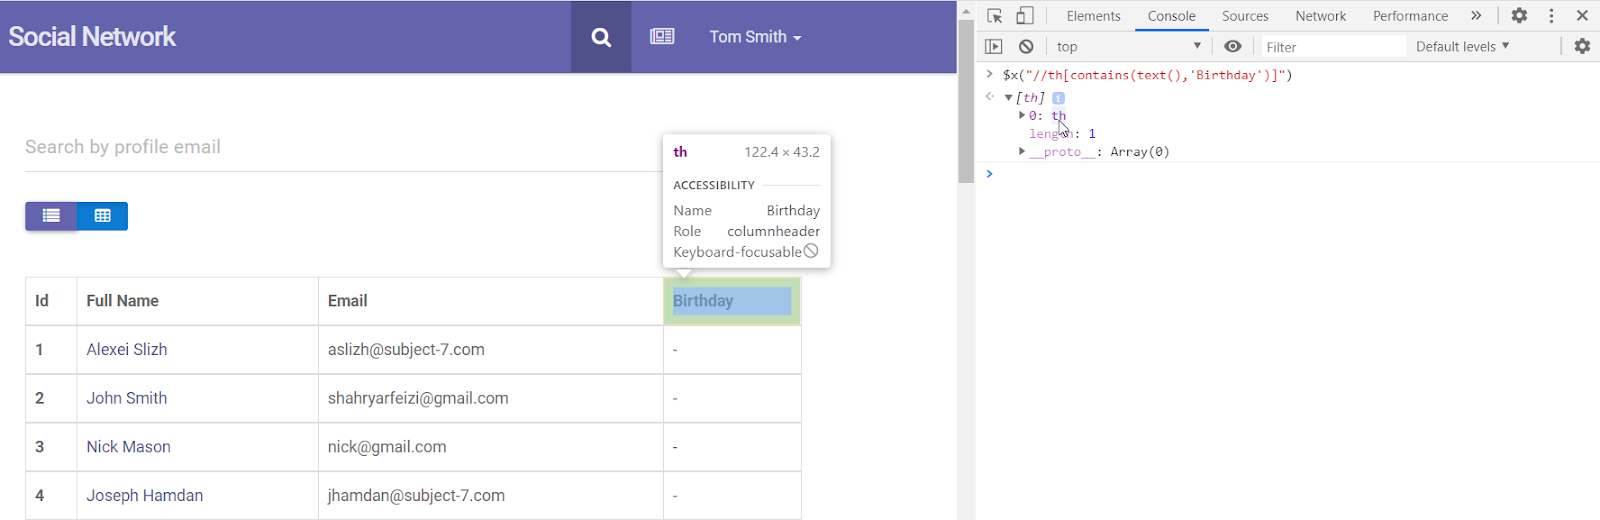This screenshot has width=1600, height=520.
Task: Switch to the Network tab
Action: [x=1320, y=16]
